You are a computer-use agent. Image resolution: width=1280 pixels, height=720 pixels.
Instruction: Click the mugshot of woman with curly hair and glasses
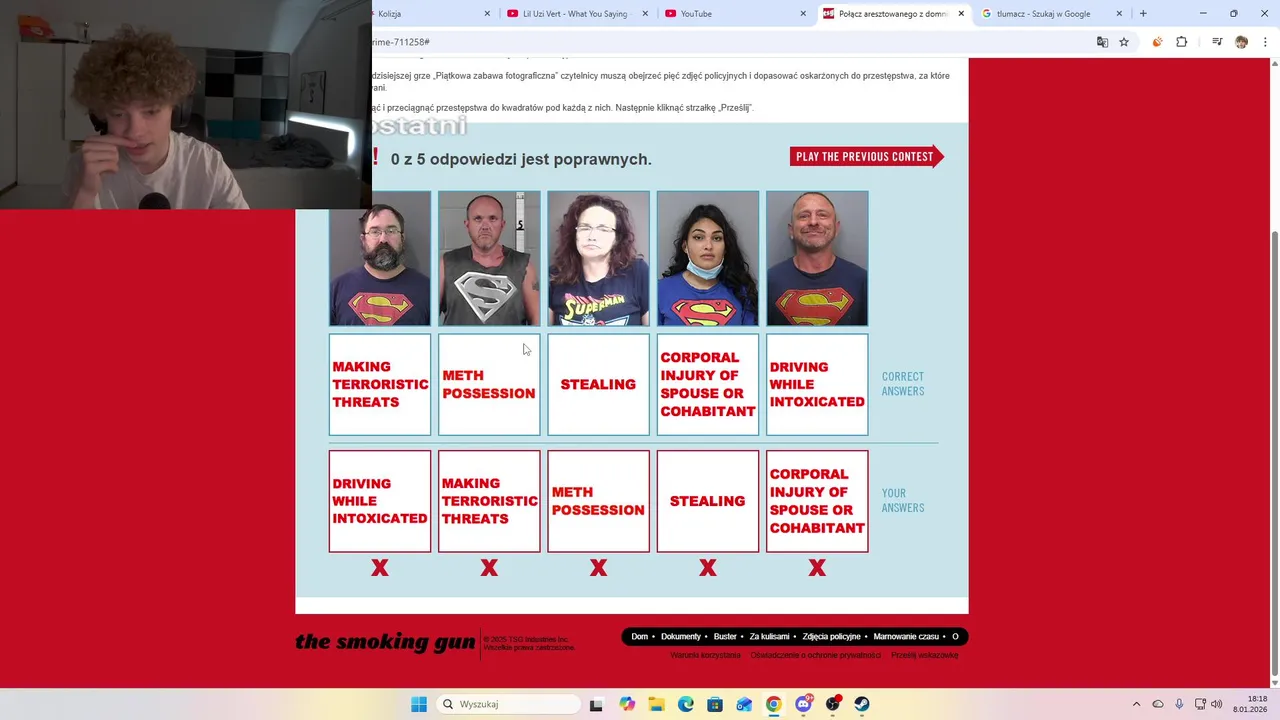(x=598, y=258)
